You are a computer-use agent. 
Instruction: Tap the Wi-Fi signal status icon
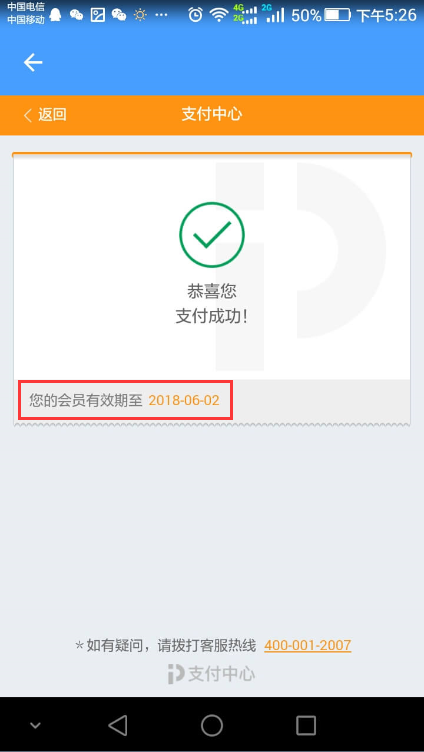click(x=219, y=15)
